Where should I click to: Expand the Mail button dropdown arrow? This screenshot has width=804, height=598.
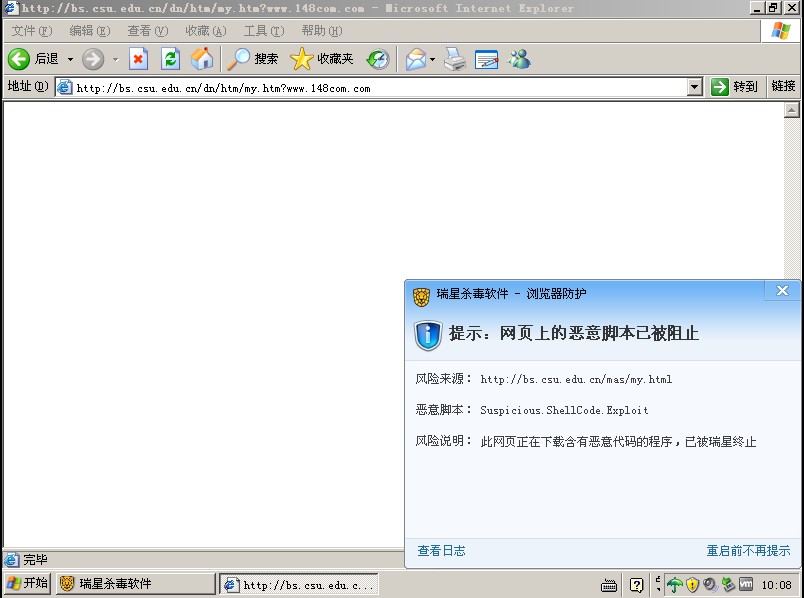click(x=432, y=60)
